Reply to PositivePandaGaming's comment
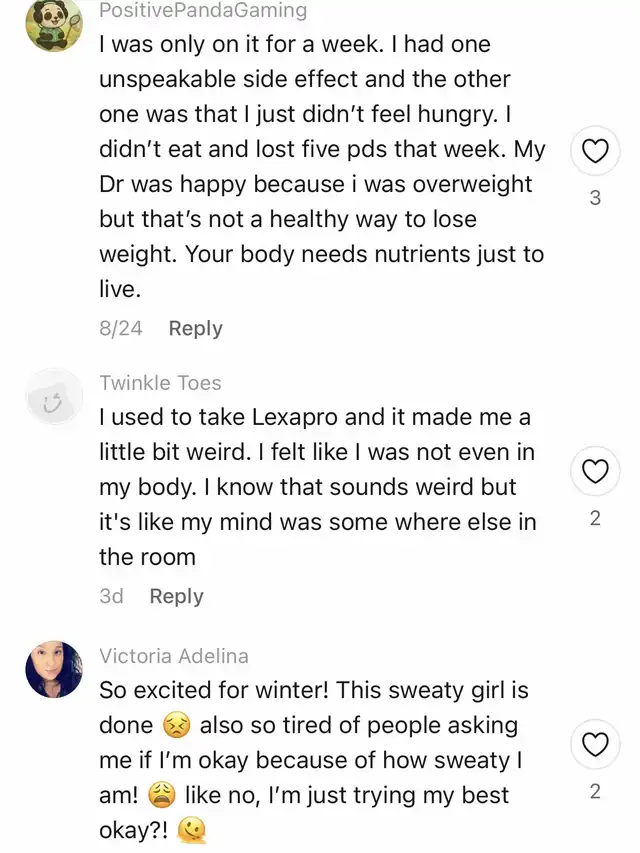 coord(195,328)
